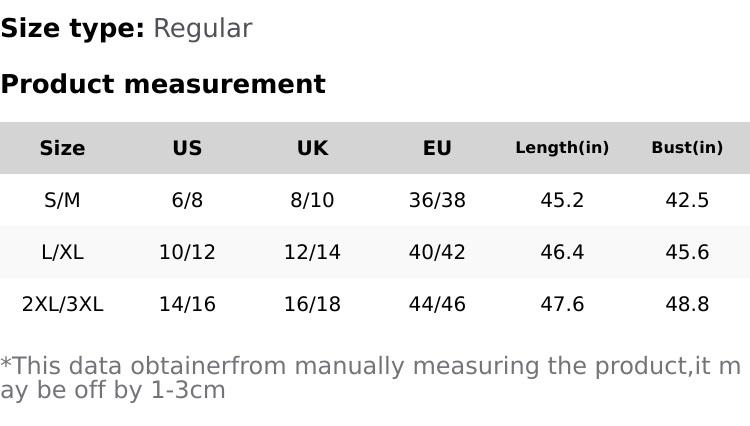Select the 2XL/3XL size cell

click(x=62, y=304)
